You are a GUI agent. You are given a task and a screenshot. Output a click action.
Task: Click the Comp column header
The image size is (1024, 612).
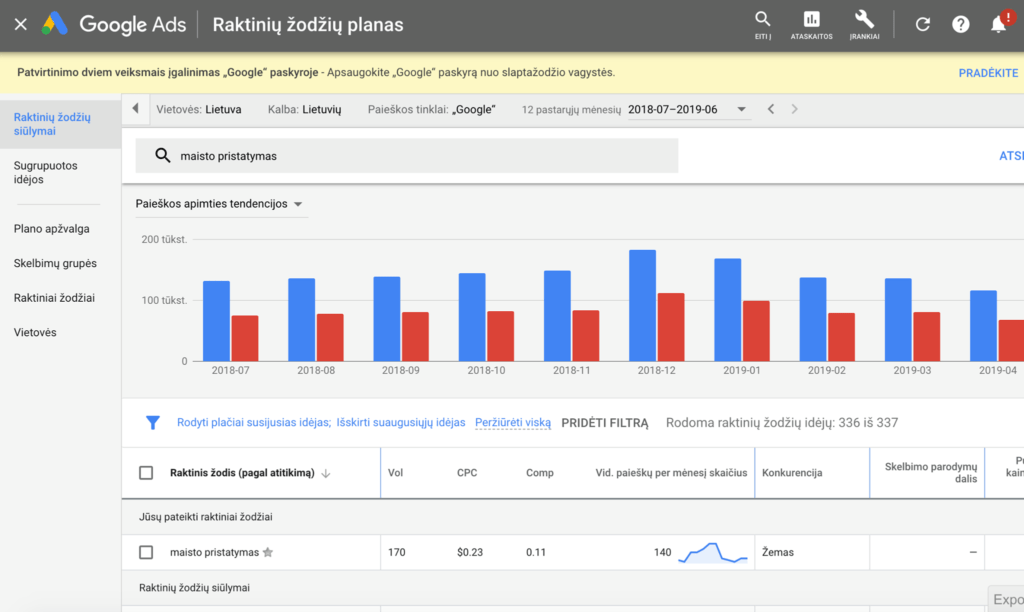[539, 473]
